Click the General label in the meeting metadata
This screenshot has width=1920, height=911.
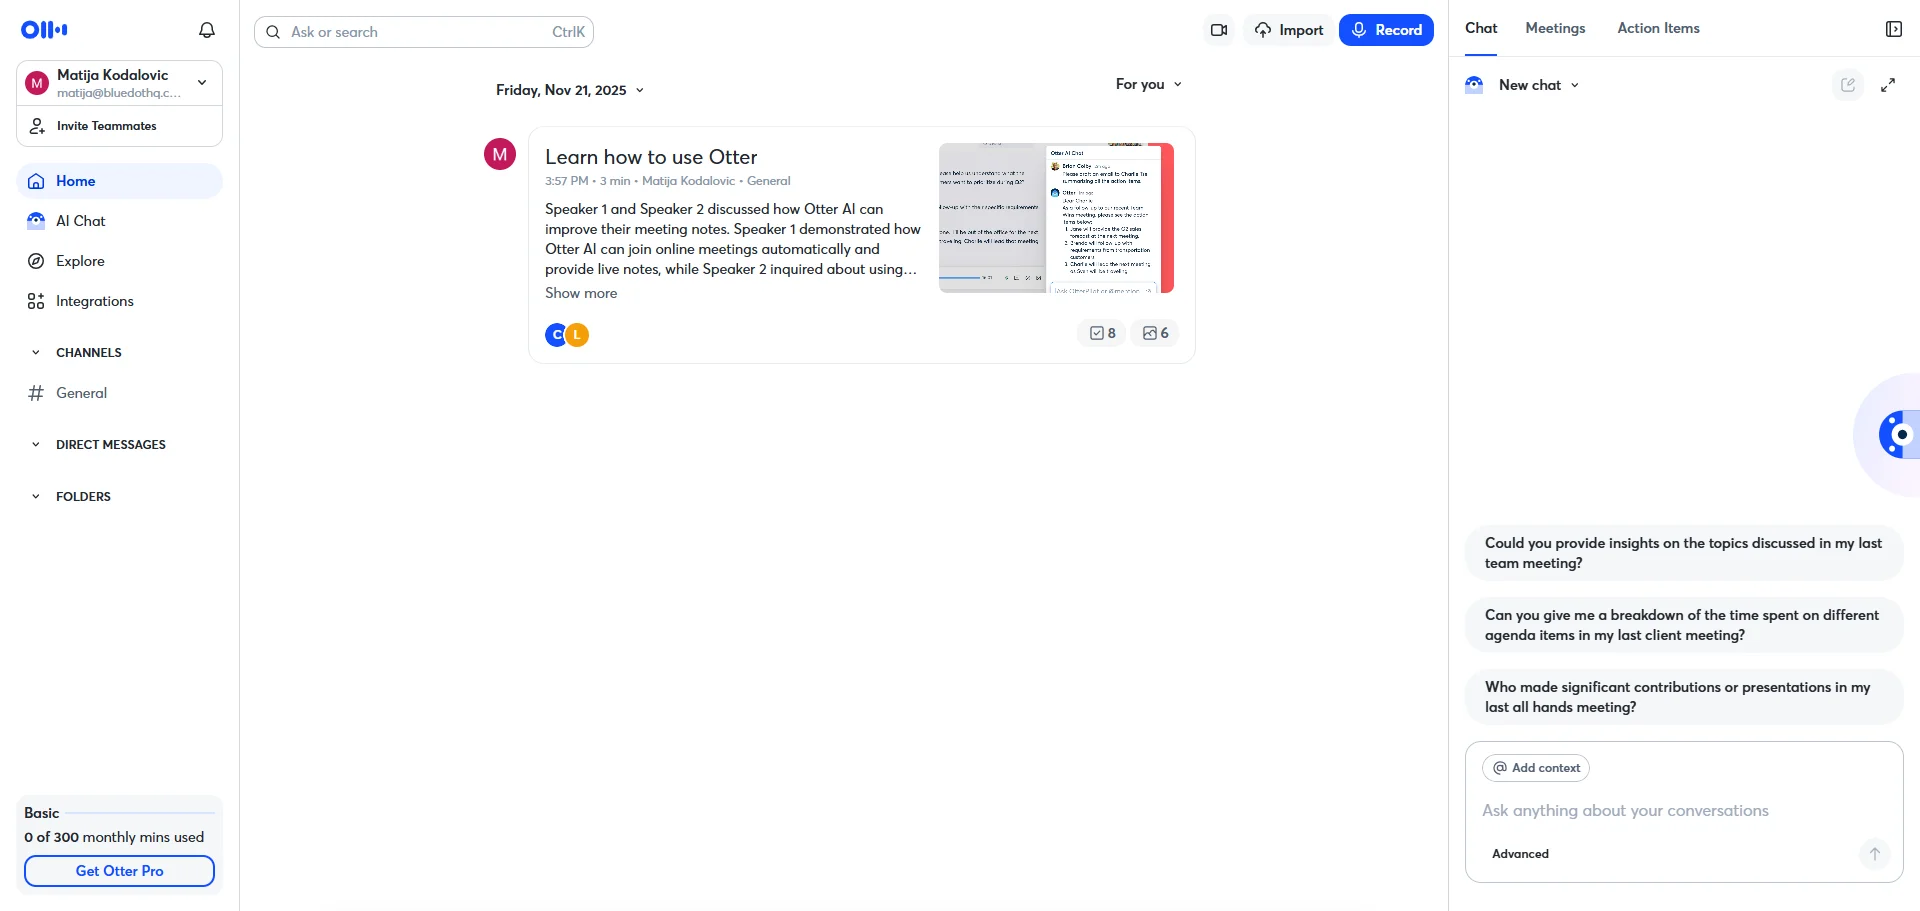click(769, 181)
